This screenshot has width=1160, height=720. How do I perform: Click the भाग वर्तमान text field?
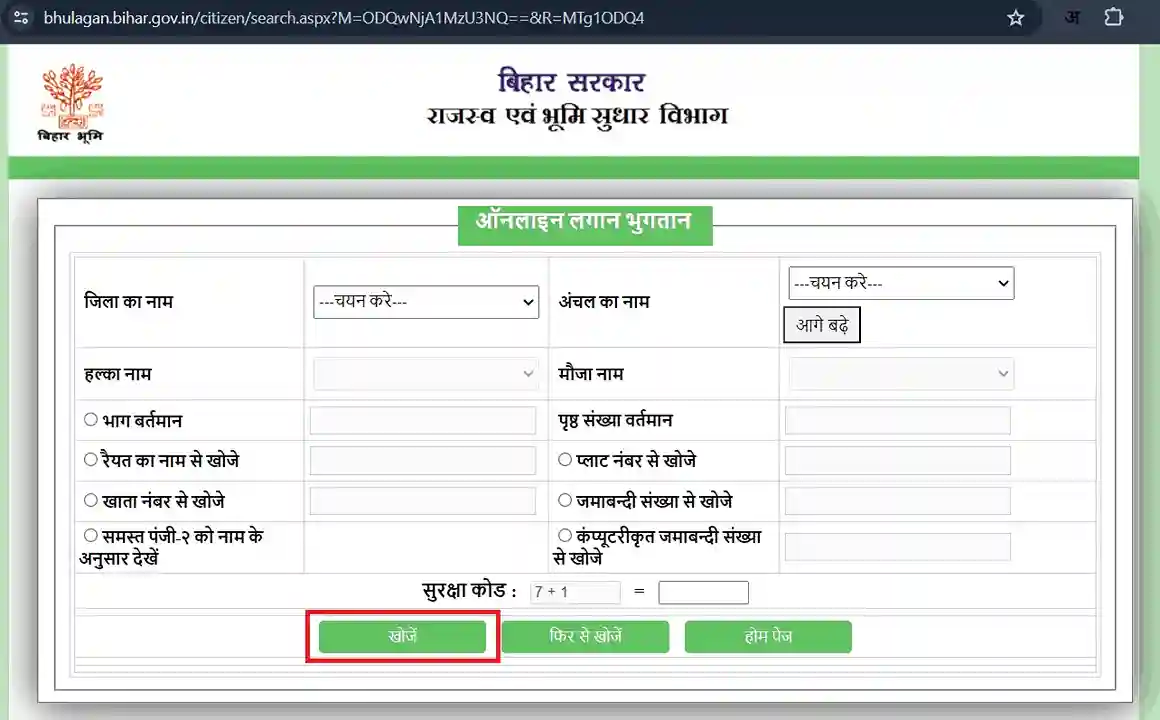[x=422, y=420]
